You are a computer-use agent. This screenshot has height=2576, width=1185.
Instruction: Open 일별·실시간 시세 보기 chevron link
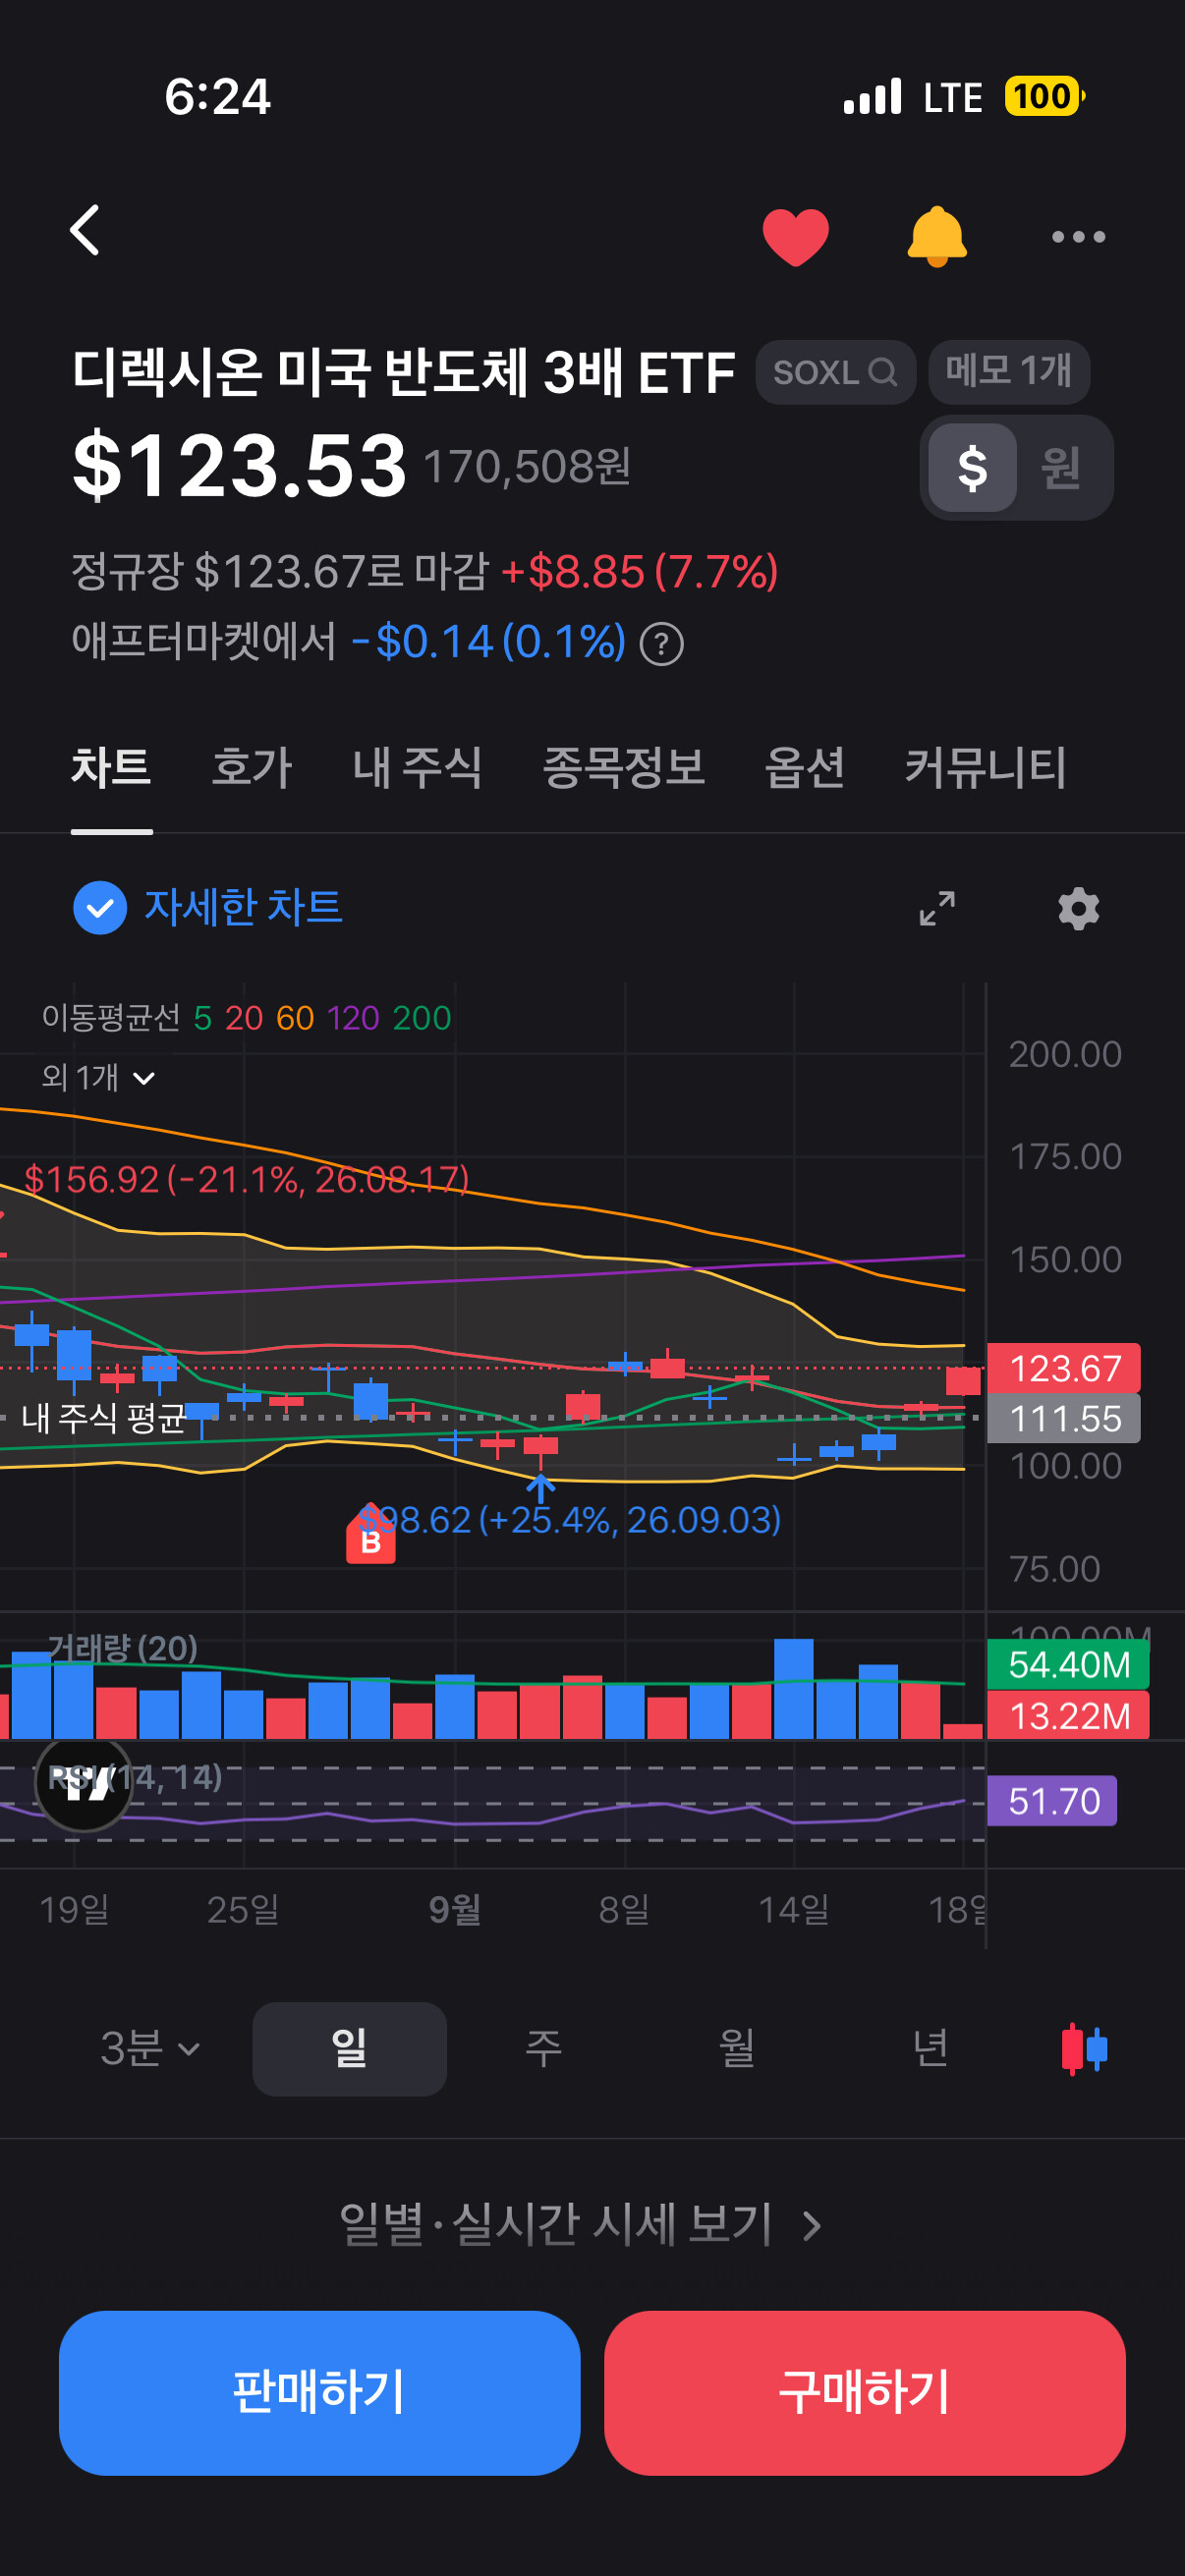[580, 2224]
